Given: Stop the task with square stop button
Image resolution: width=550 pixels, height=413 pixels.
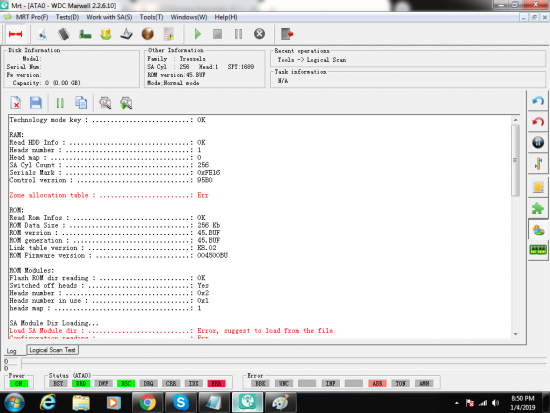Looking at the screenshot, I should [x=217, y=34].
